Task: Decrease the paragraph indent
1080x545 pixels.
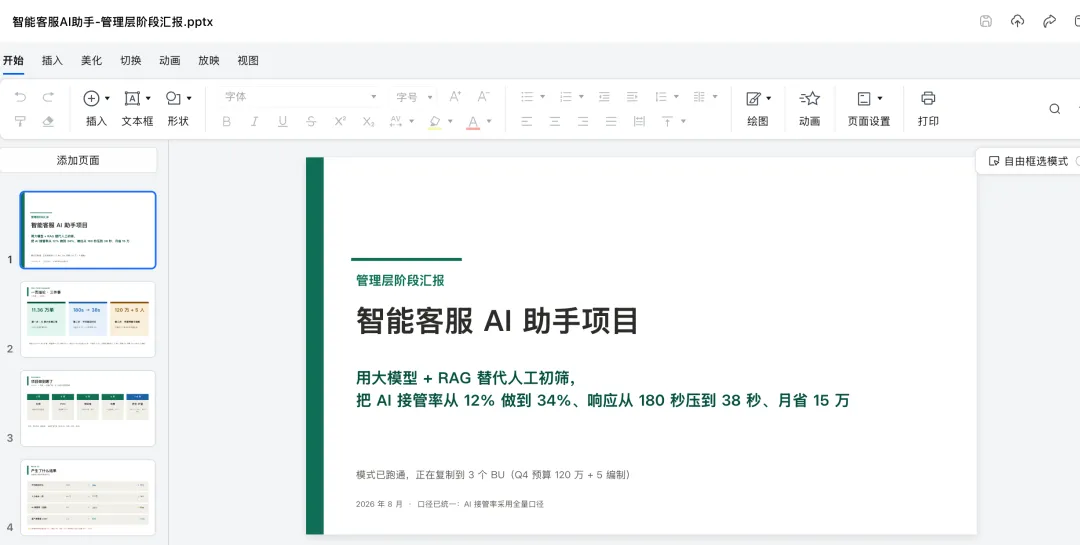Action: point(604,97)
